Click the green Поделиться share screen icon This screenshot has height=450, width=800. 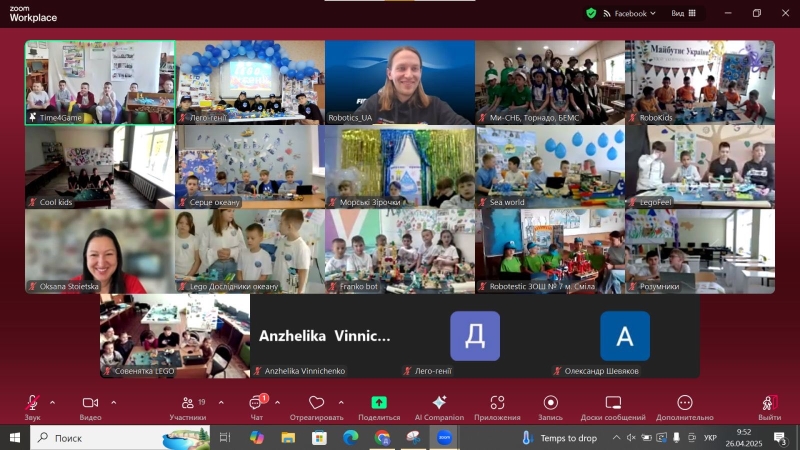pos(379,403)
